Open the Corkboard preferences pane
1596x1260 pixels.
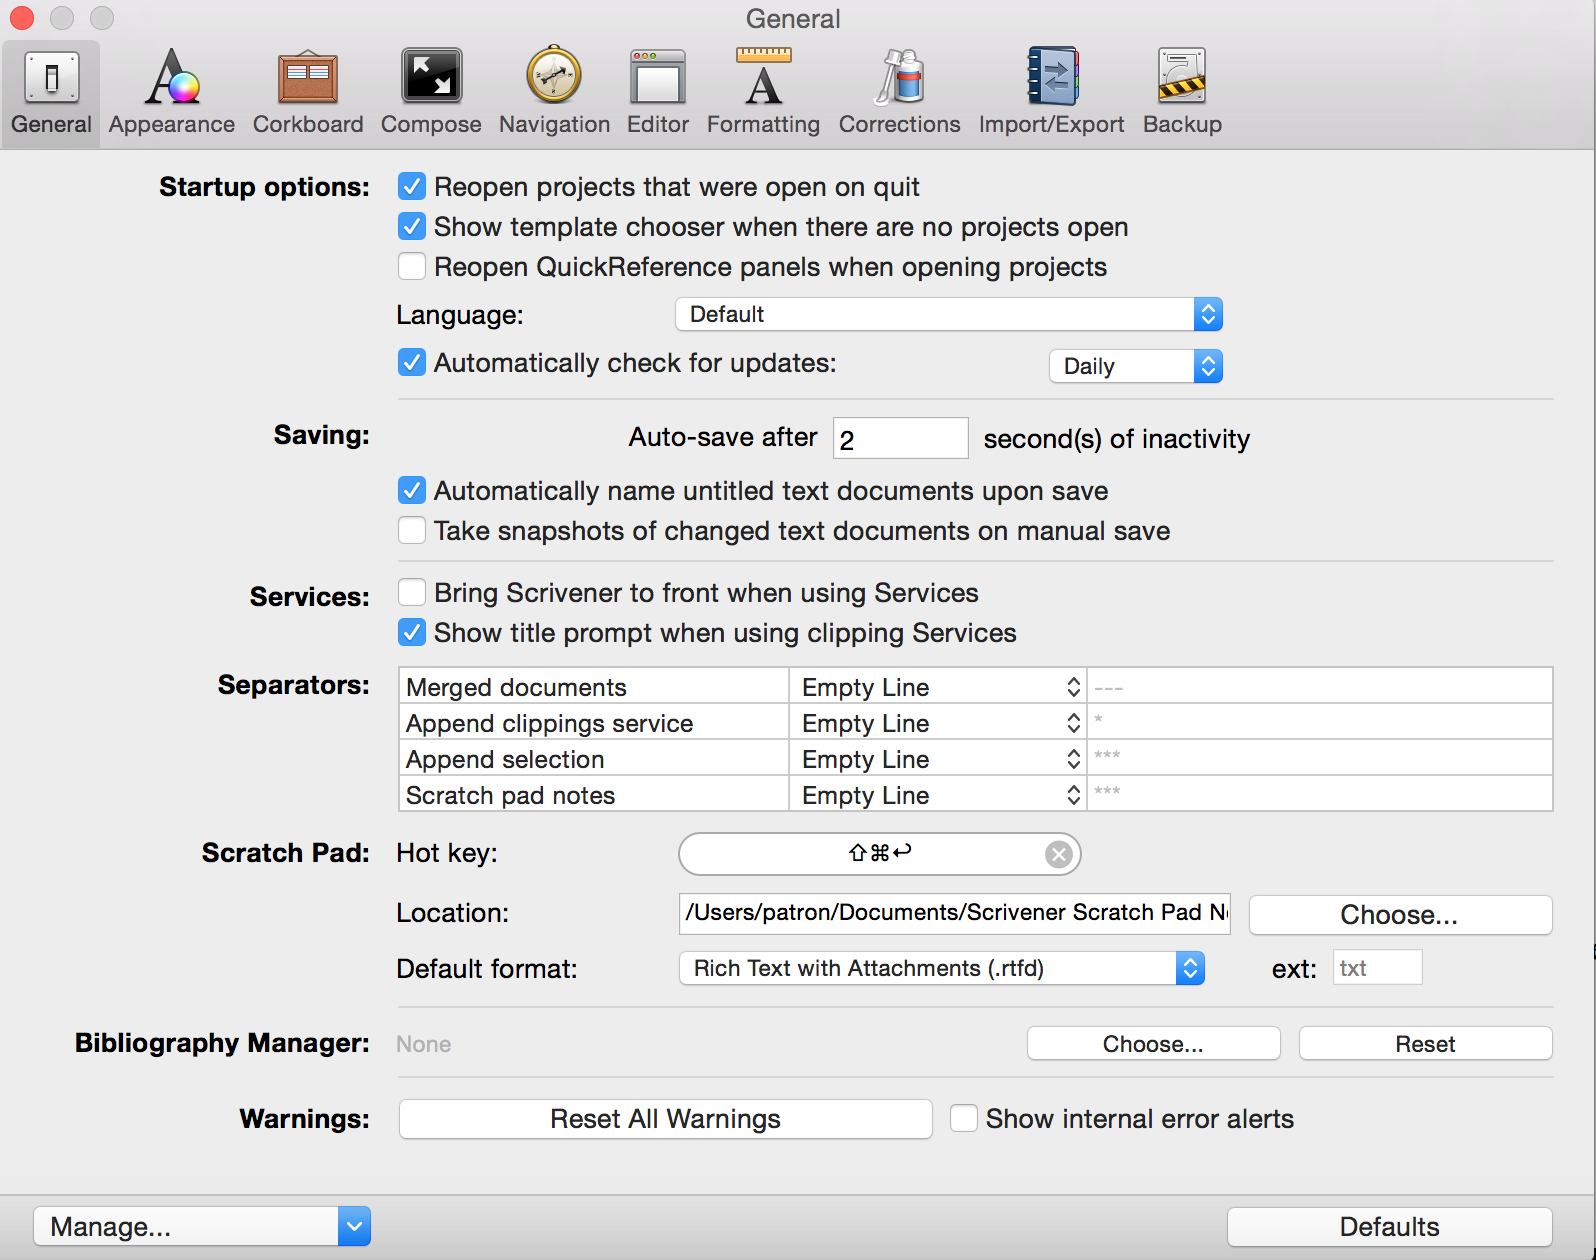pos(308,92)
